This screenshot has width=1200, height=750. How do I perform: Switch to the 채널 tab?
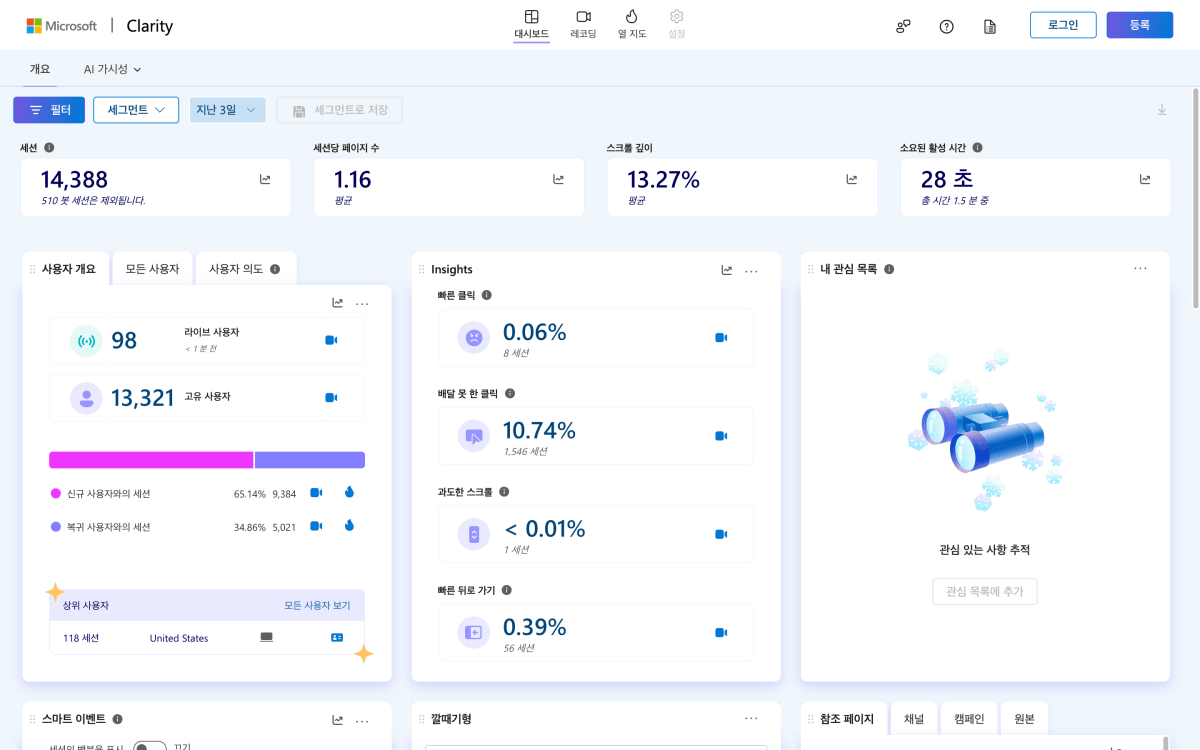tap(914, 719)
